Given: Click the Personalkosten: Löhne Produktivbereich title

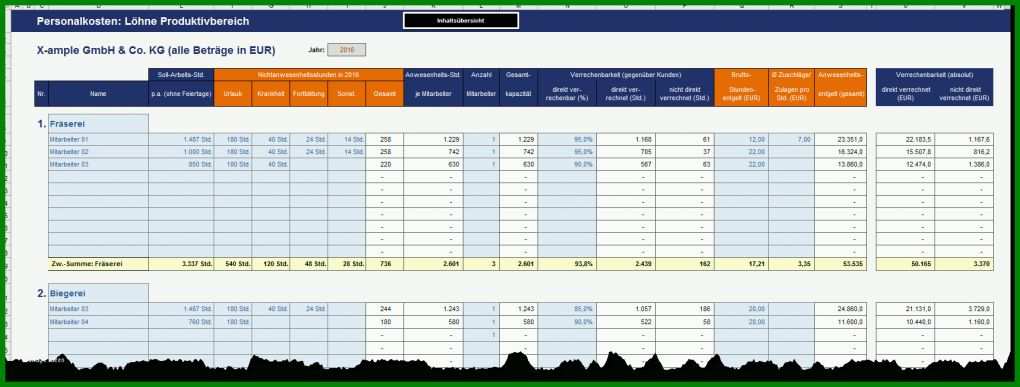Looking at the screenshot, I should coord(142,21).
